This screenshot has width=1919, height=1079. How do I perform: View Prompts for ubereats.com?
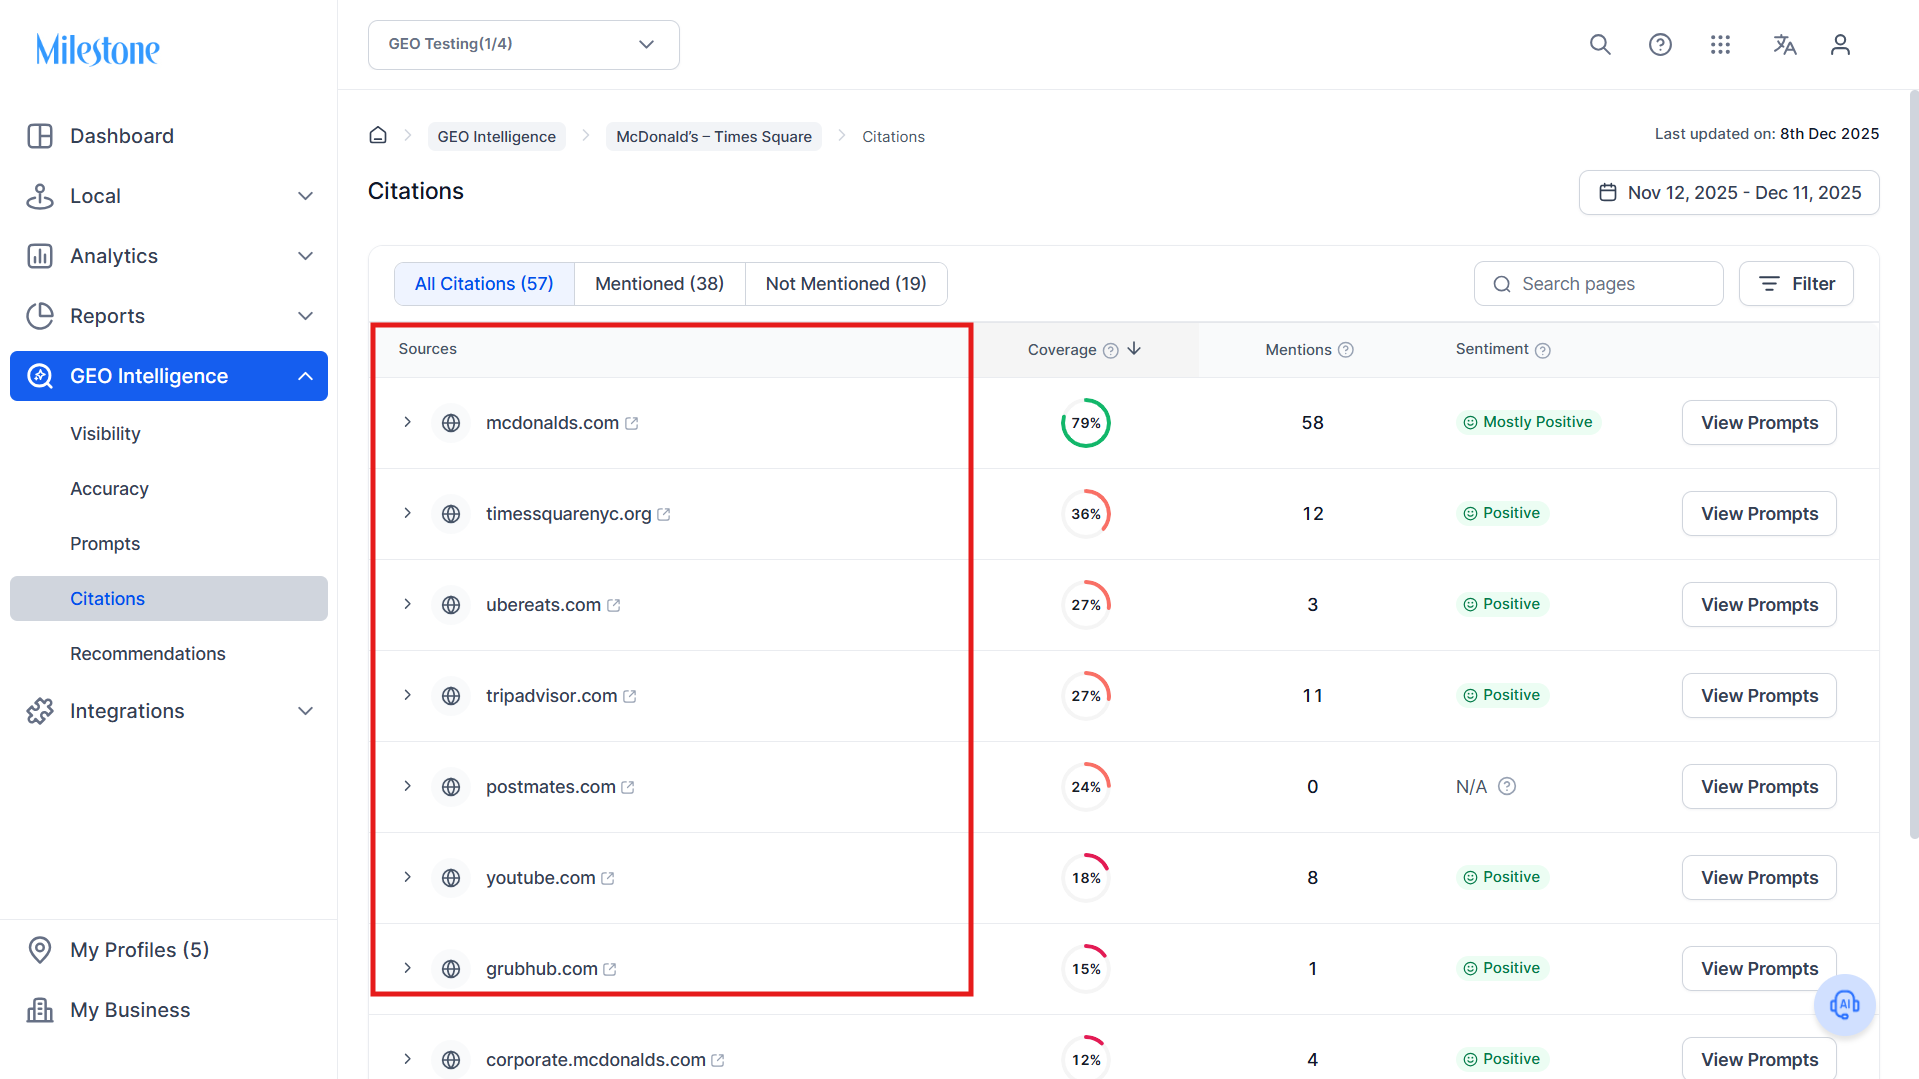tap(1759, 605)
